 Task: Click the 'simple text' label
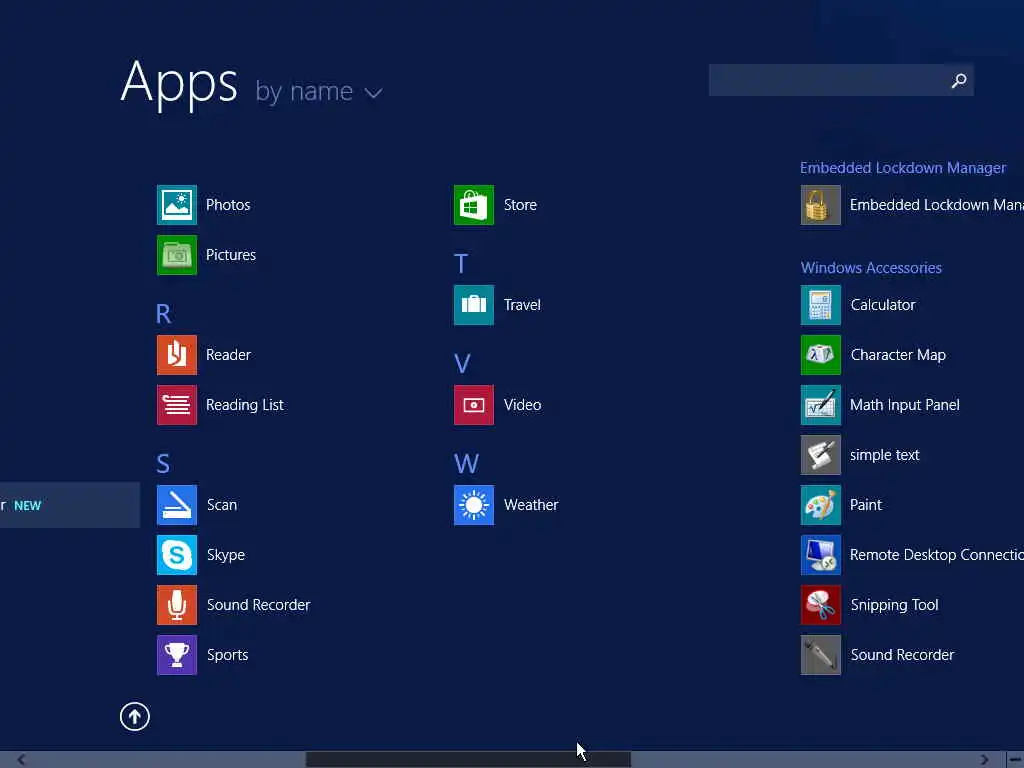pyautogui.click(x=884, y=455)
